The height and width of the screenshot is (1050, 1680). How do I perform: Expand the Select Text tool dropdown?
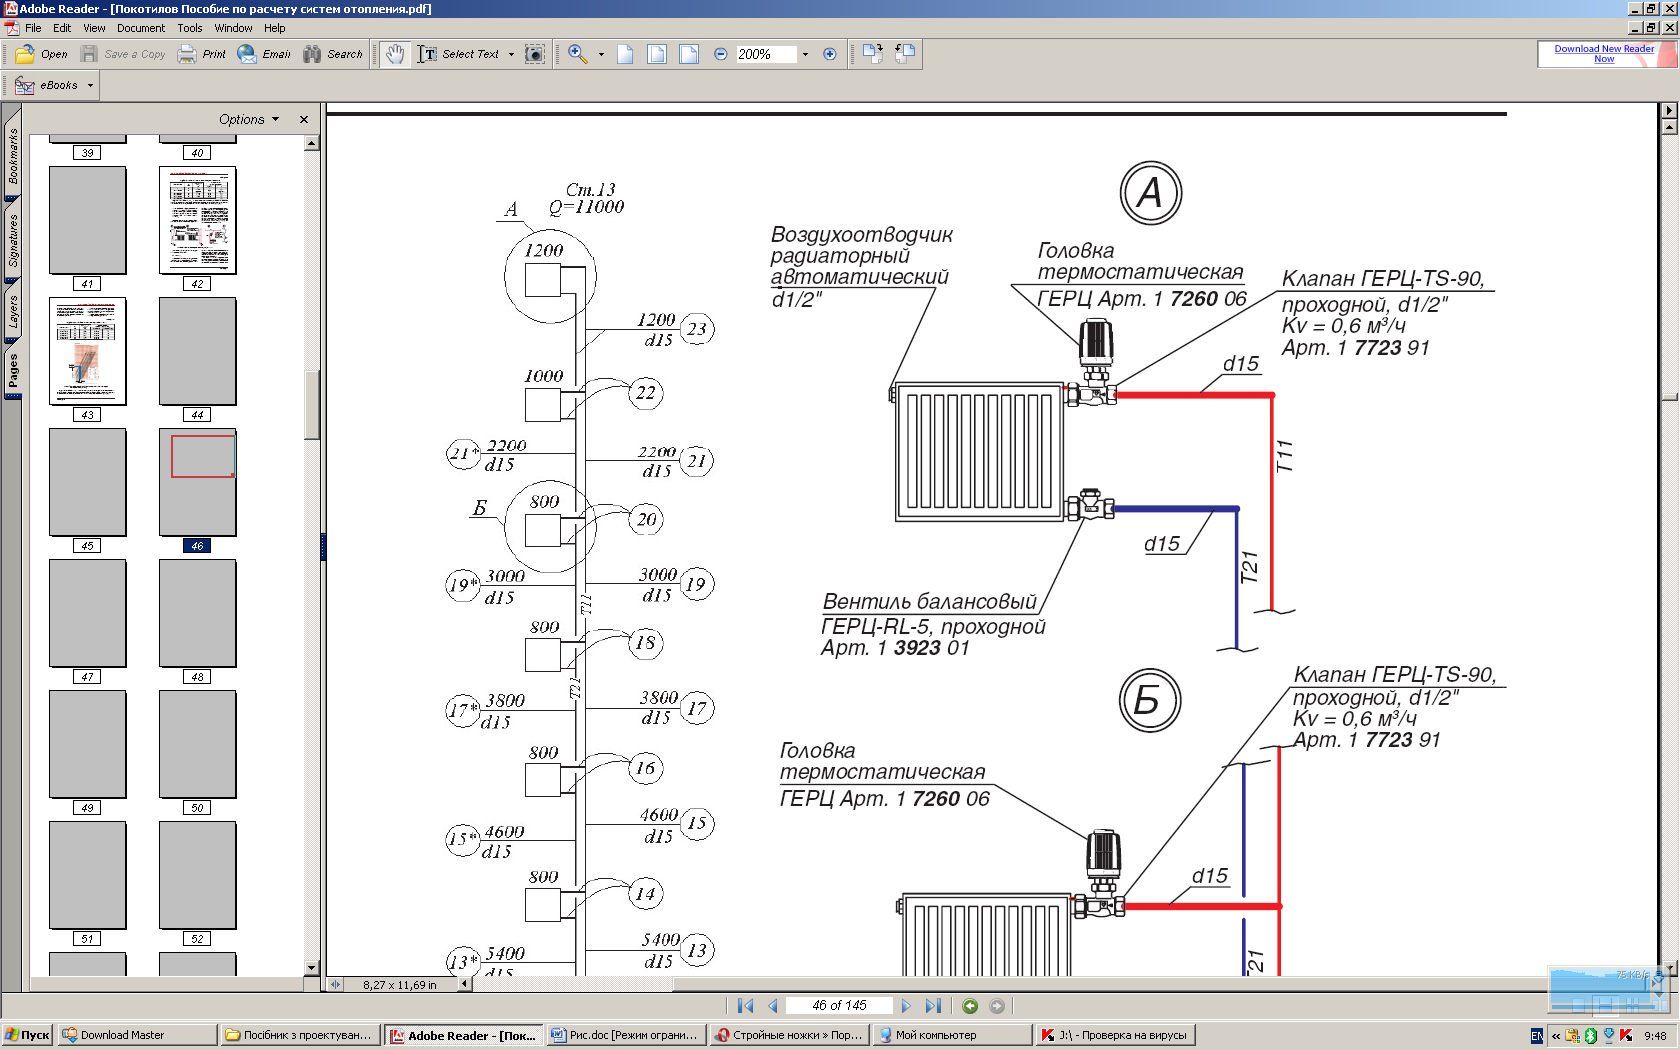[511, 54]
